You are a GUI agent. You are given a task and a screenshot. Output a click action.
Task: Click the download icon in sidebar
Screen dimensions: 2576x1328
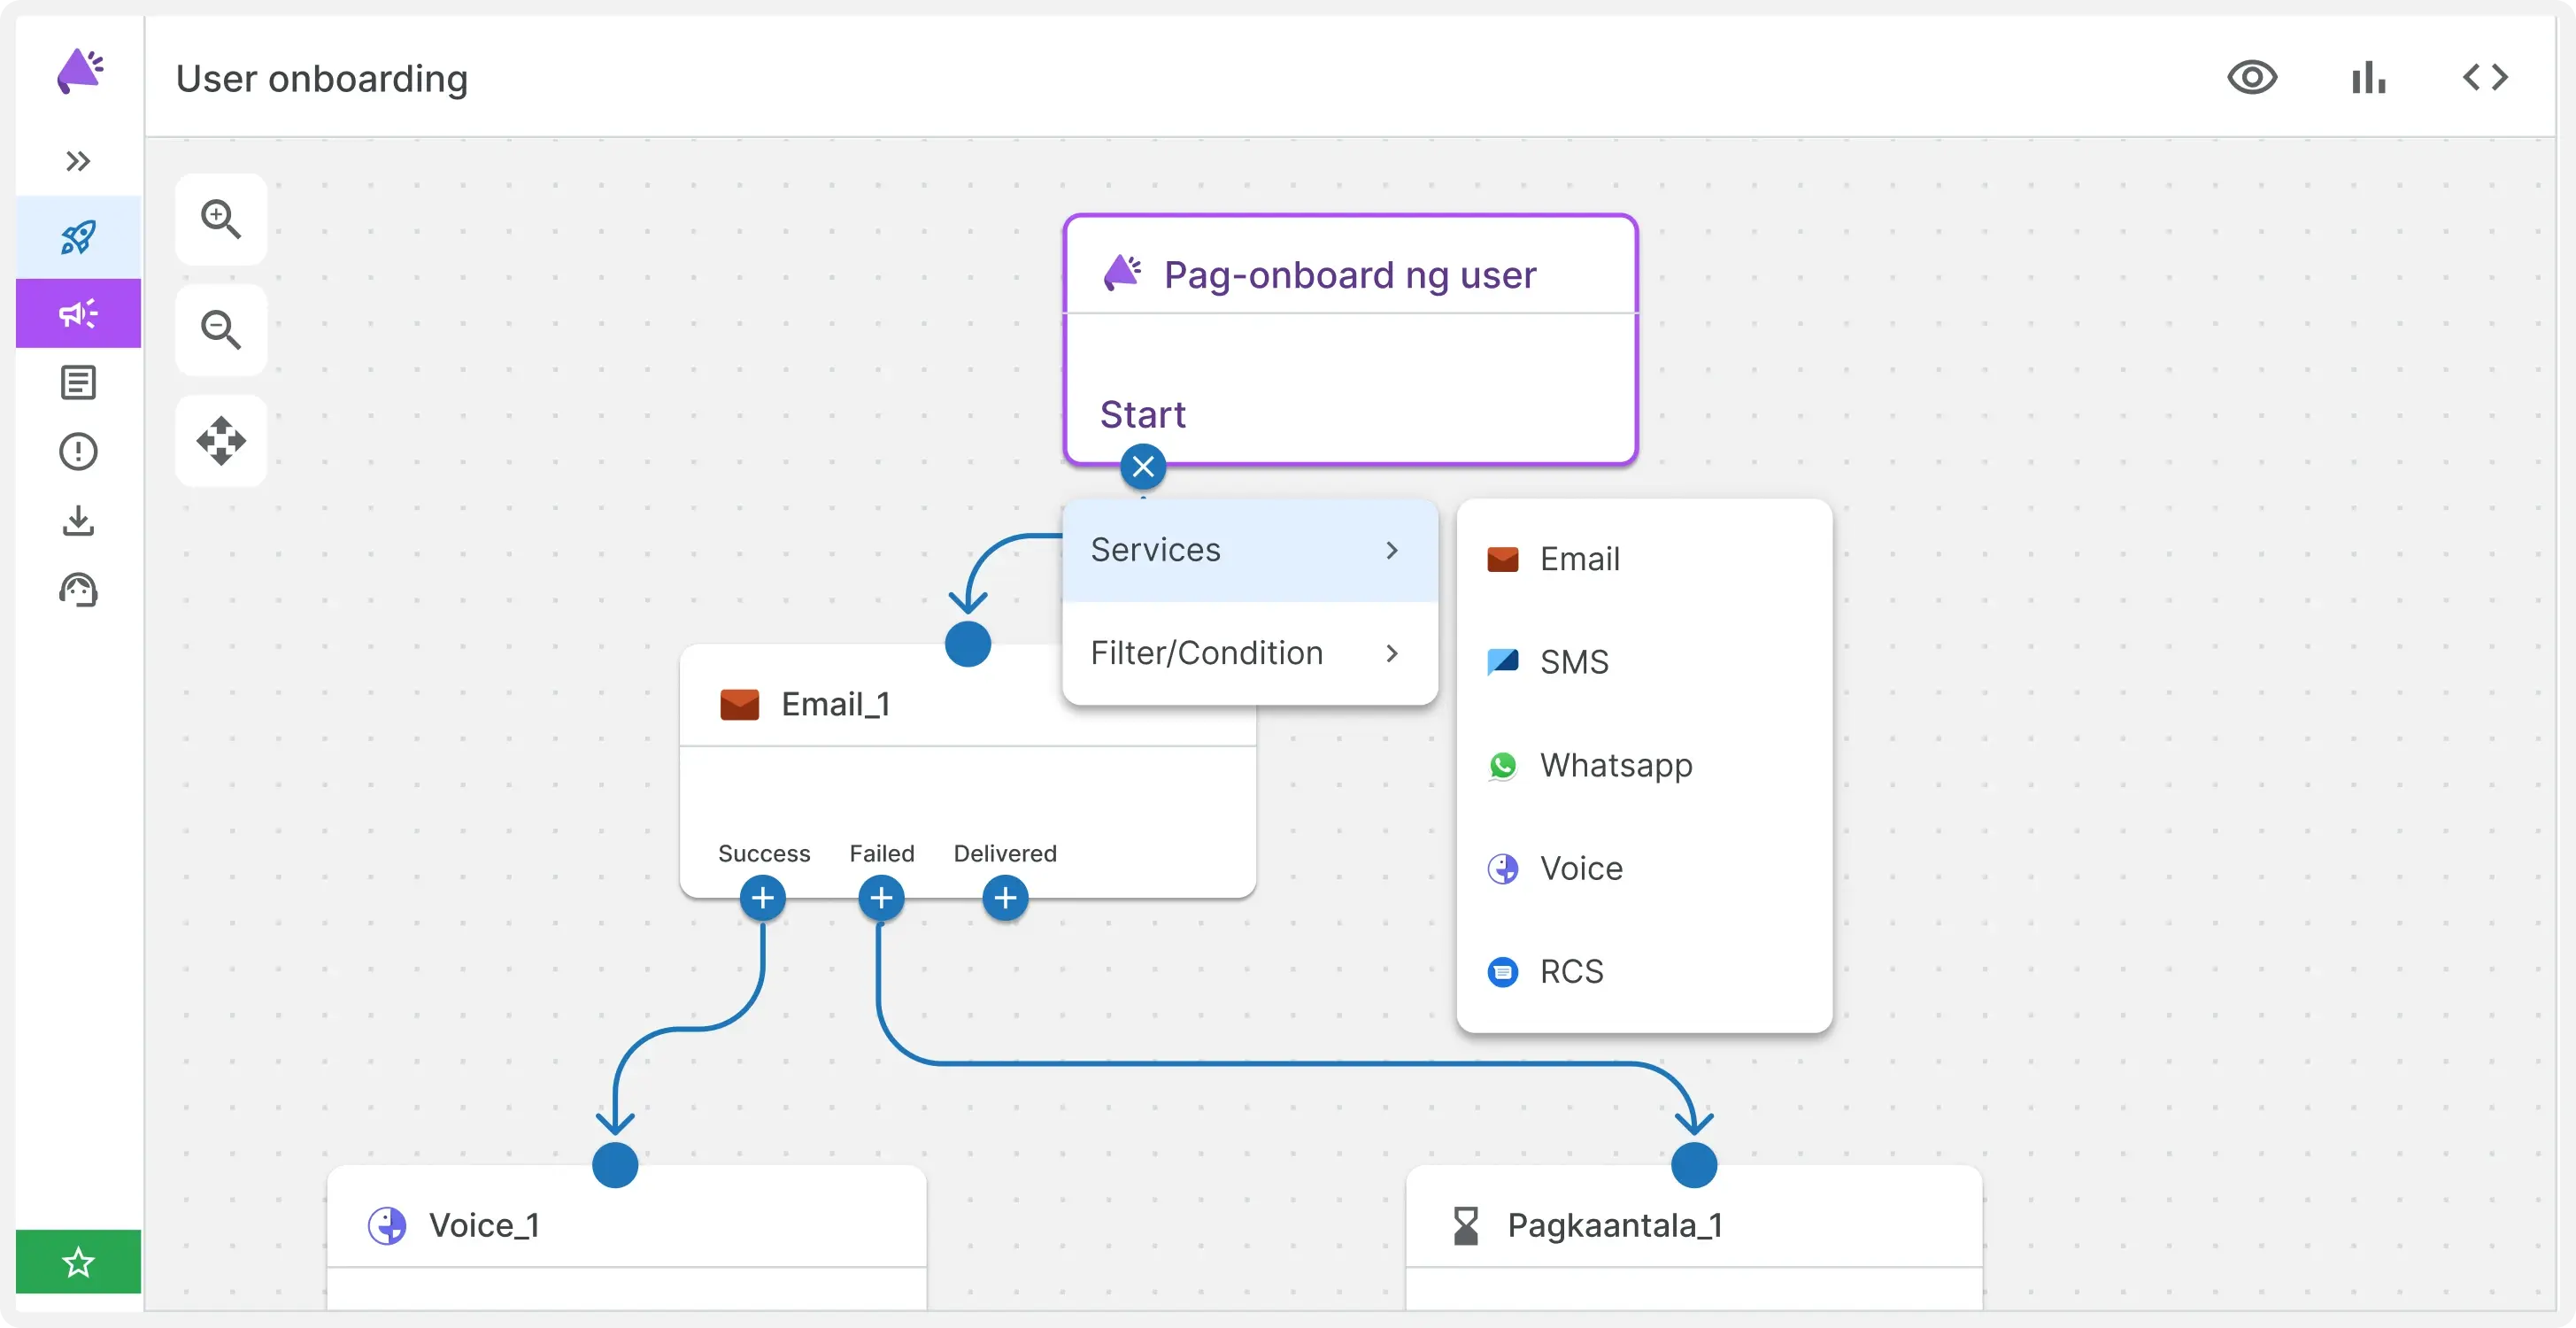click(x=78, y=521)
